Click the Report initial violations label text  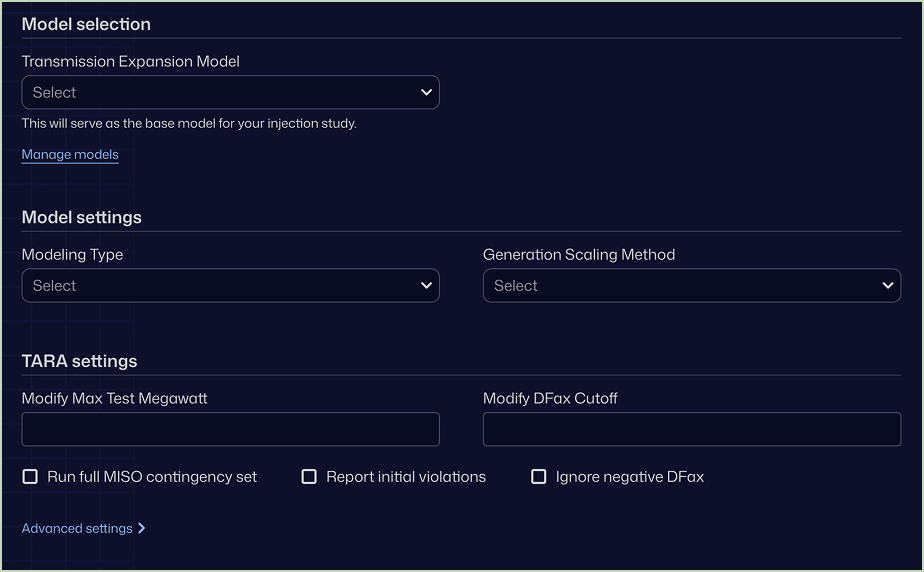406,477
